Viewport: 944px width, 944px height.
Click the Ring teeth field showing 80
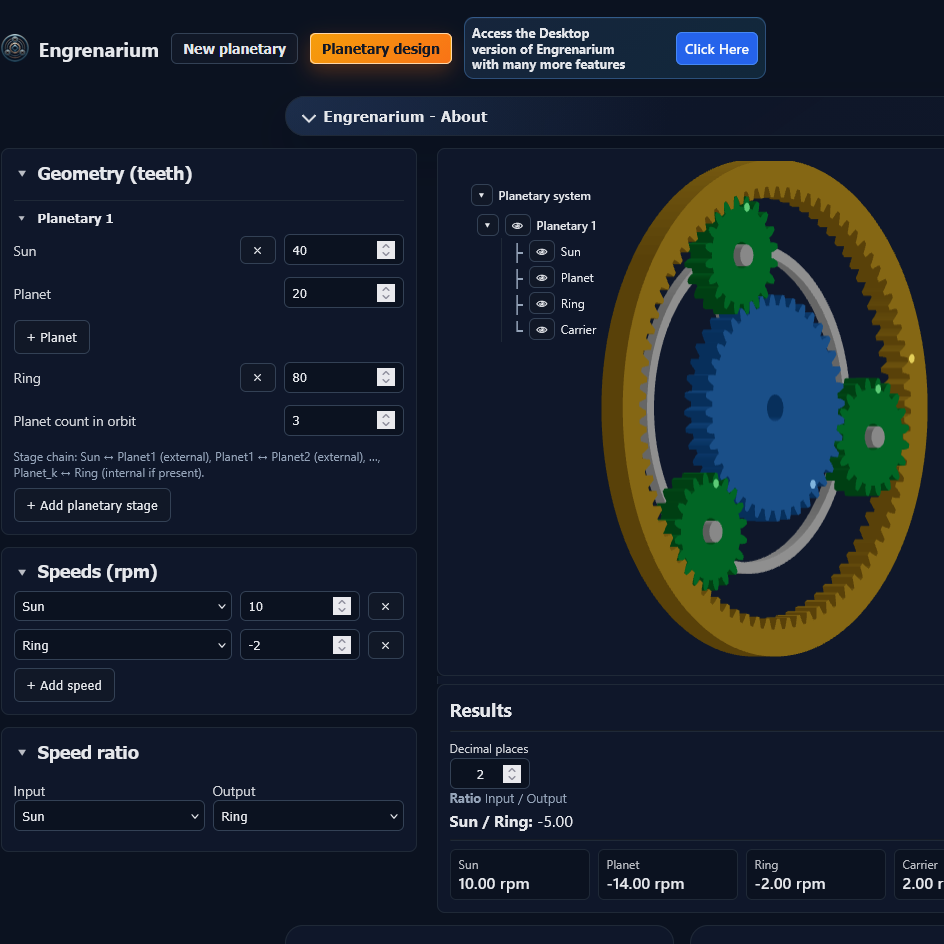344,377
